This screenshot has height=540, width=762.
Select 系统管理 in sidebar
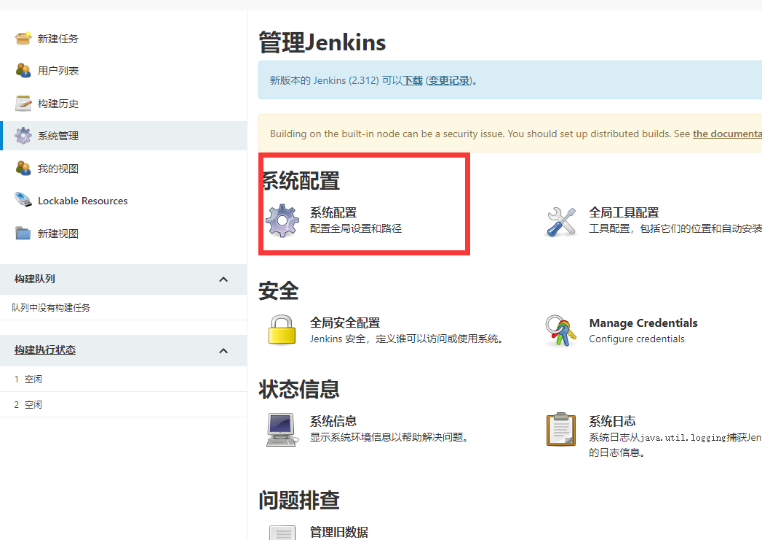pos(58,136)
